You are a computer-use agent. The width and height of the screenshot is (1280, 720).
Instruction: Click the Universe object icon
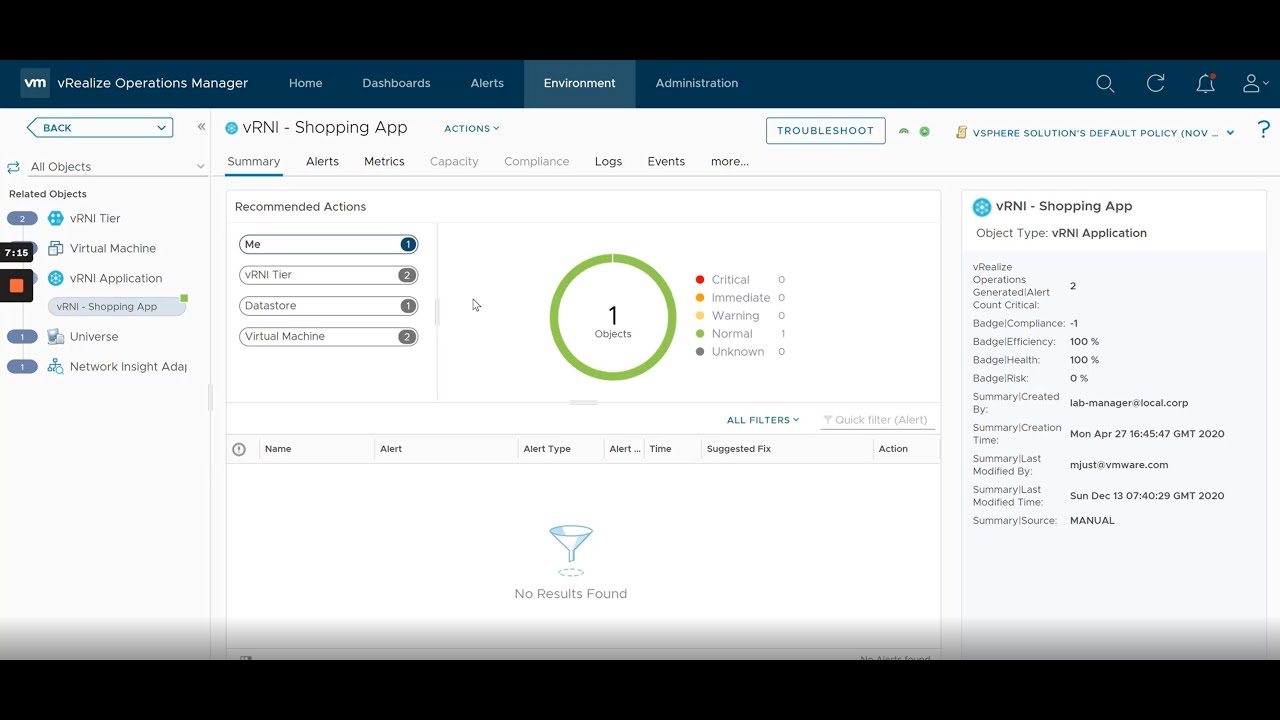coord(56,337)
